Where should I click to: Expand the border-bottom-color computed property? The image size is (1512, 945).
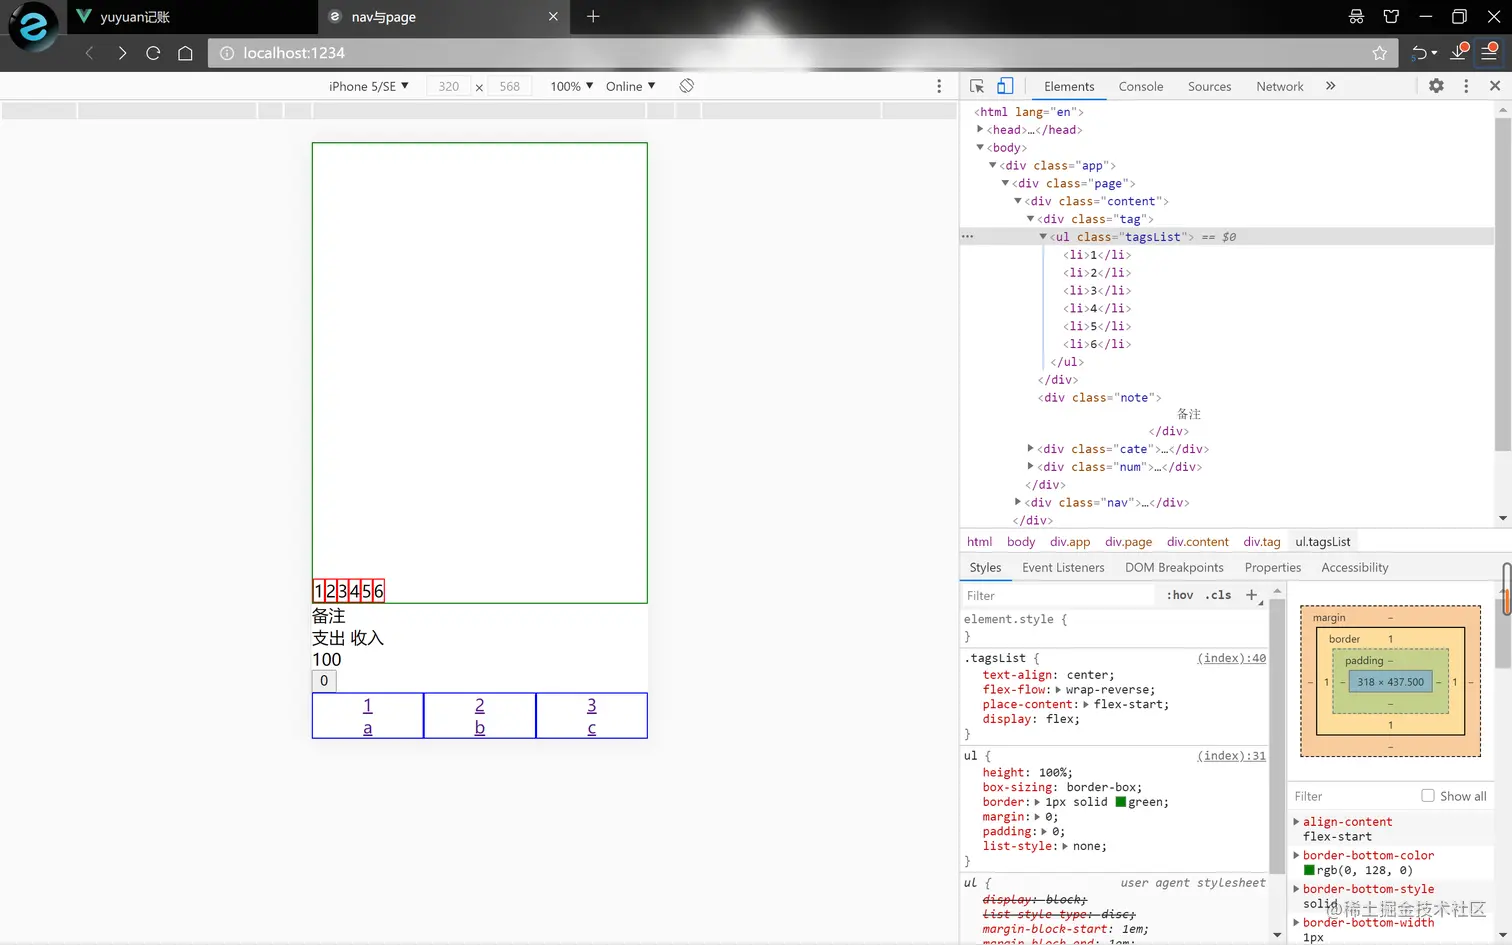click(x=1297, y=855)
